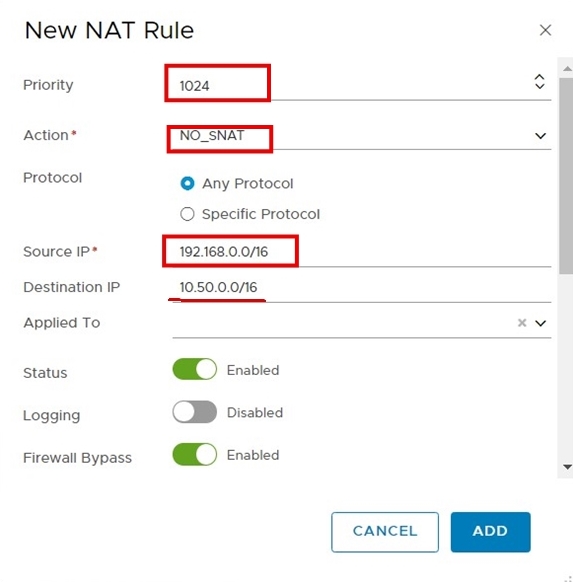Turn off the Firewall Bypass toggle
The width and height of the screenshot is (573, 582).
point(195,454)
